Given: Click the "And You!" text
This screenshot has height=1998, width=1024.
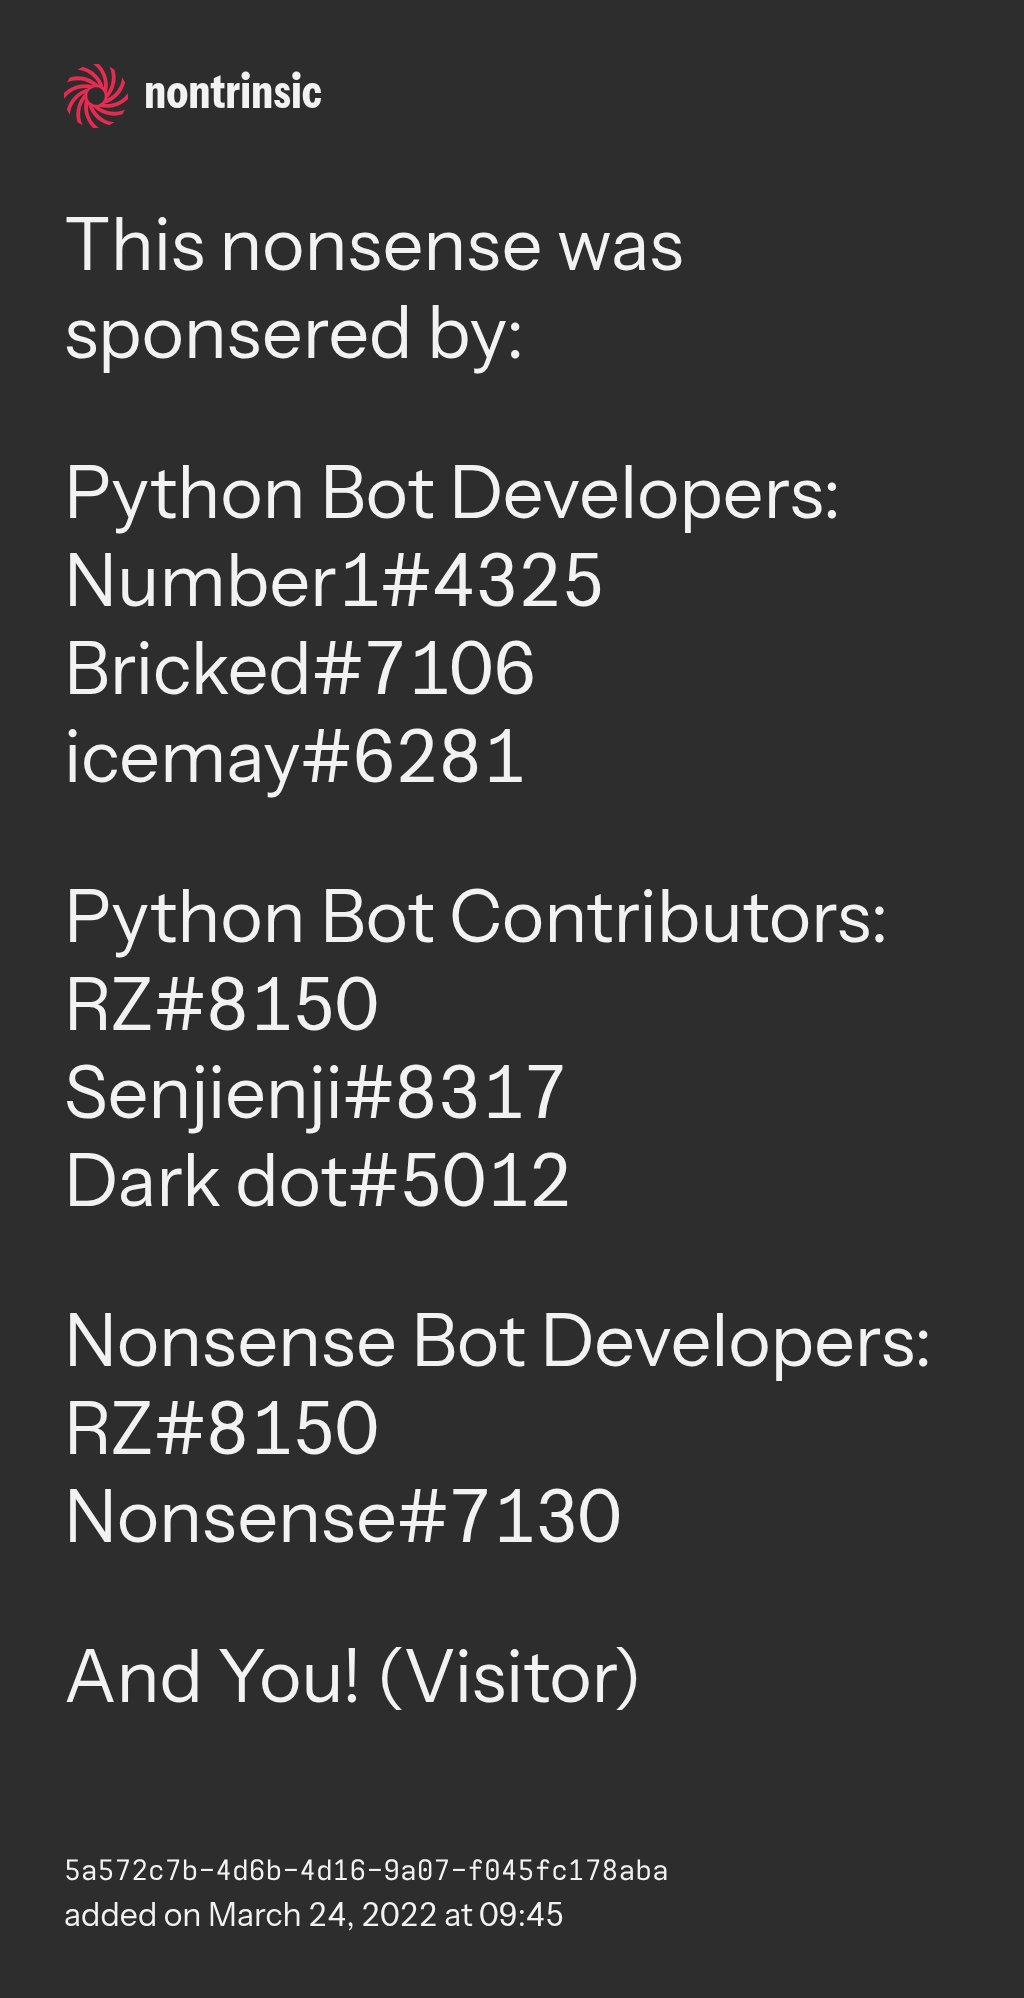Looking at the screenshot, I should click(x=212, y=1677).
